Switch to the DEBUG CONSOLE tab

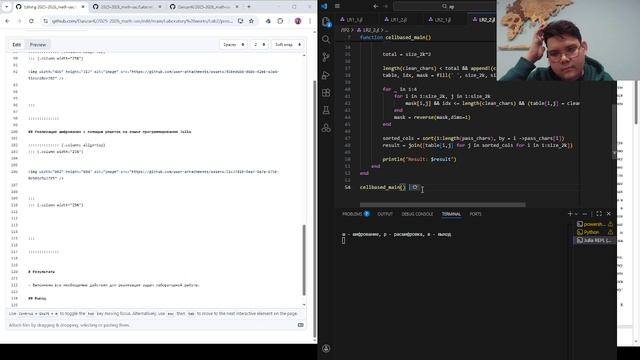point(417,214)
